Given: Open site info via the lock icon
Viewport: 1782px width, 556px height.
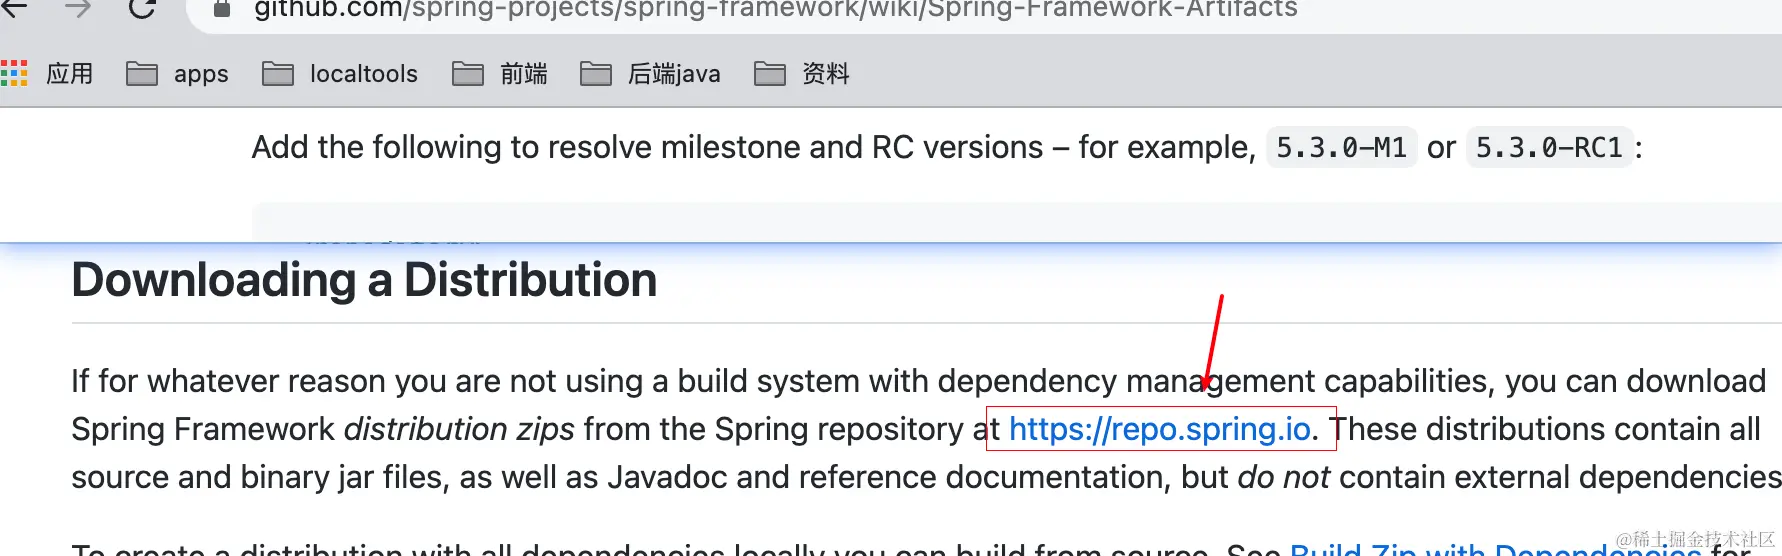Looking at the screenshot, I should (x=222, y=9).
